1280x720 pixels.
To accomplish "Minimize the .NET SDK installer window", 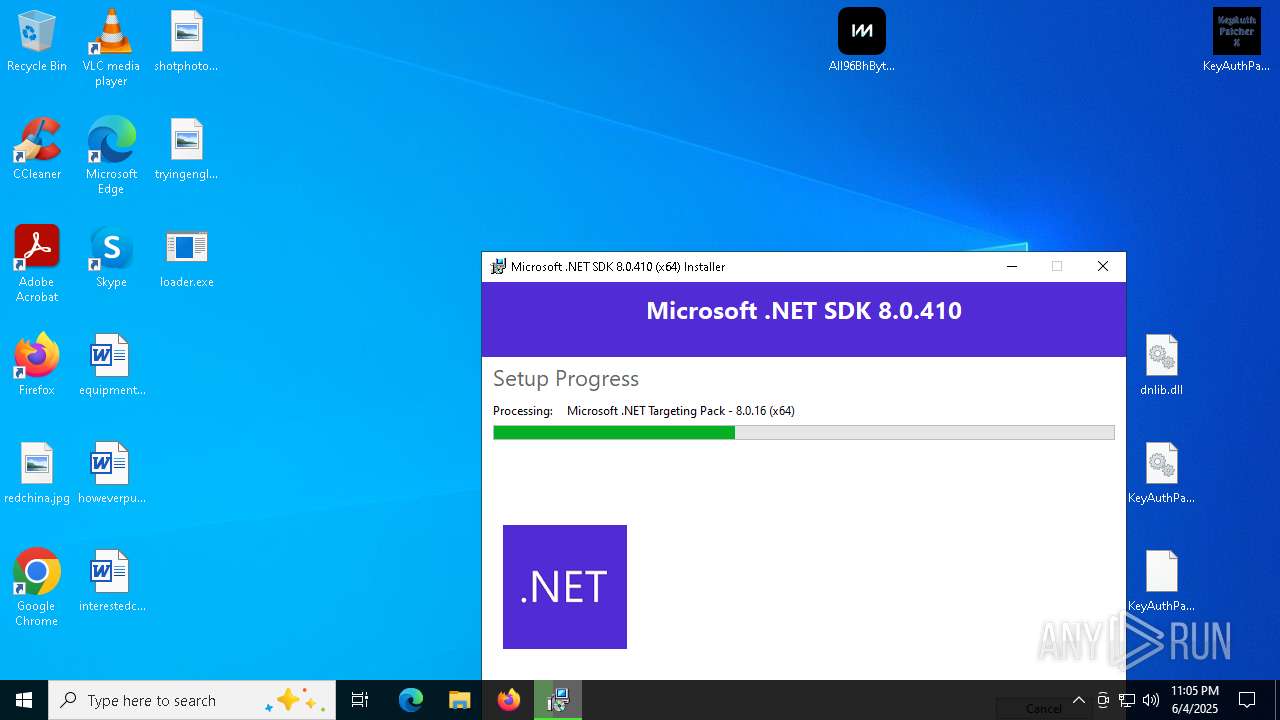I will pyautogui.click(x=1012, y=267).
